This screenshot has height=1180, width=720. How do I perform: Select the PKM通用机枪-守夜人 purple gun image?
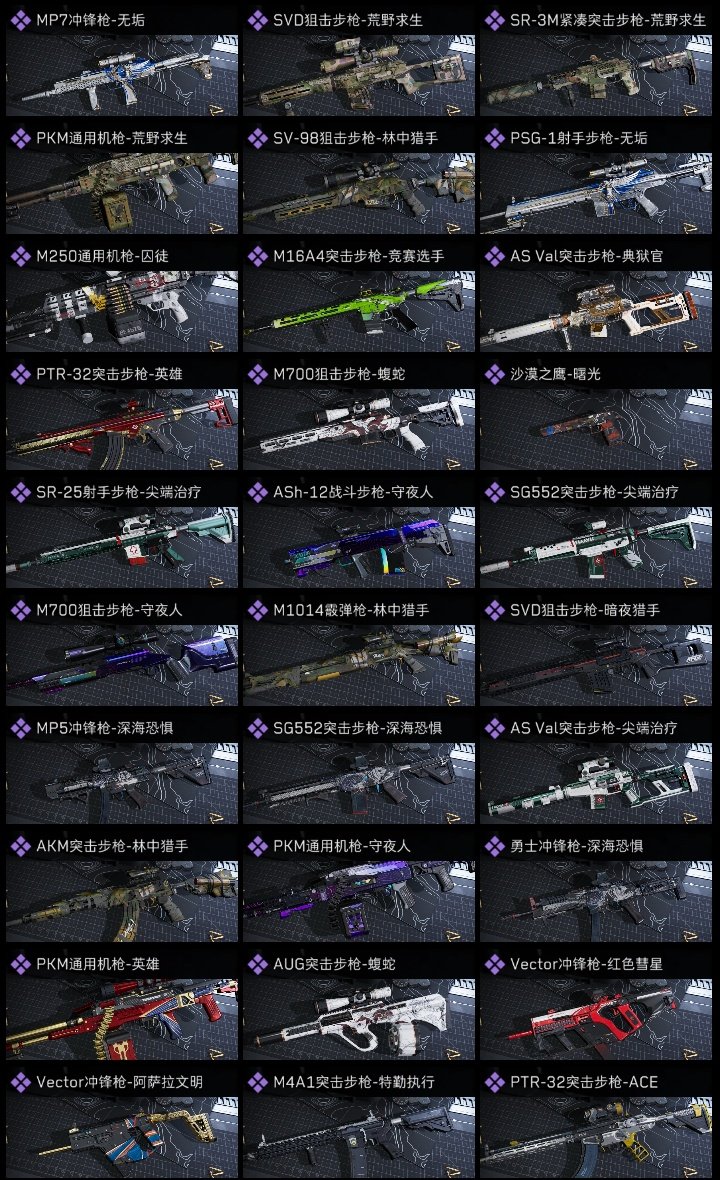359,902
